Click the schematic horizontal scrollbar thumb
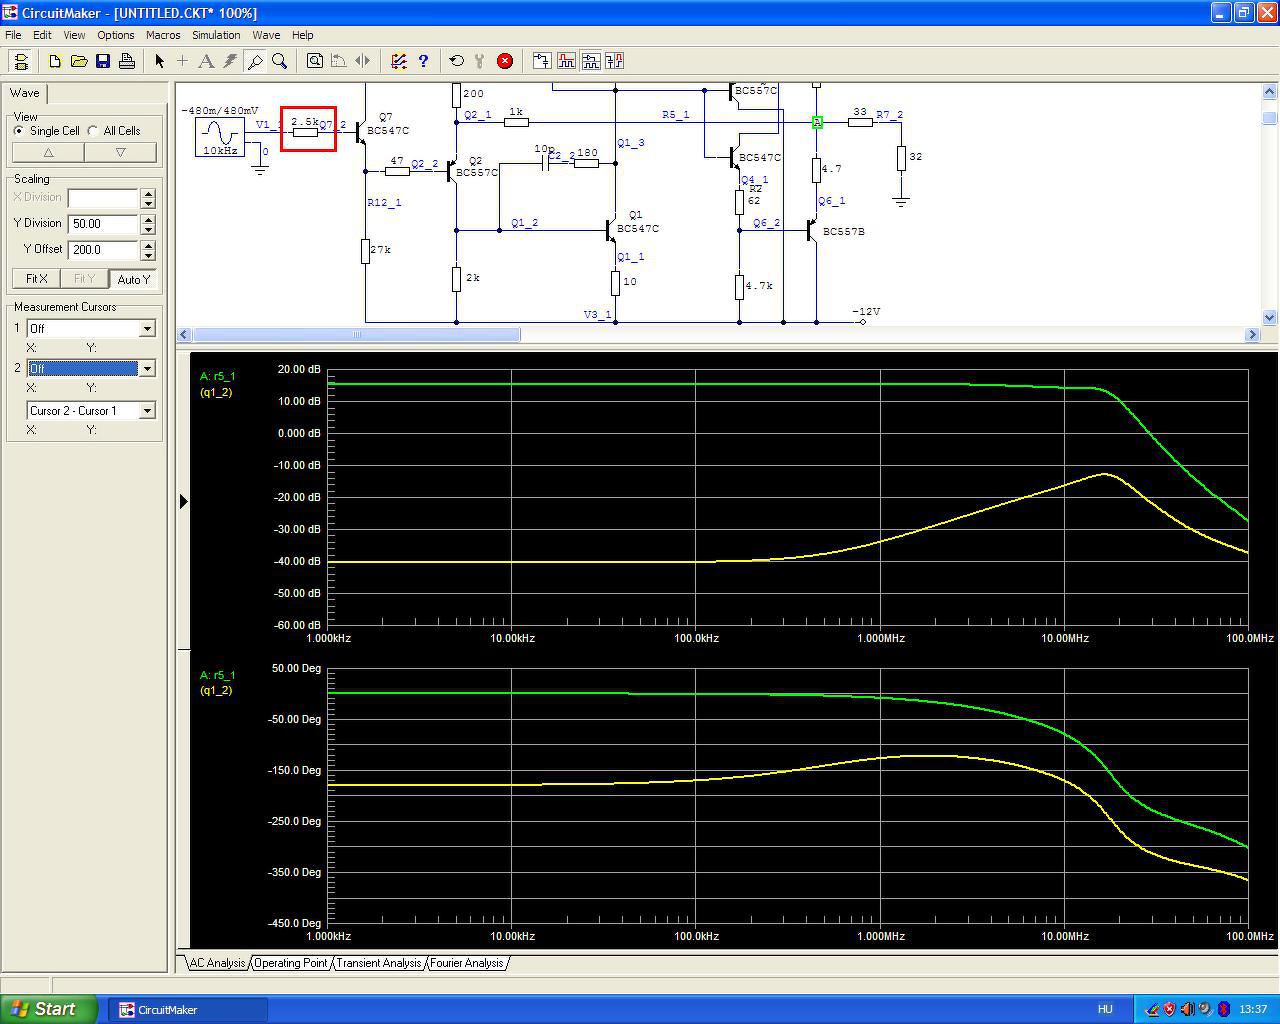The width and height of the screenshot is (1280, 1024). 356,335
